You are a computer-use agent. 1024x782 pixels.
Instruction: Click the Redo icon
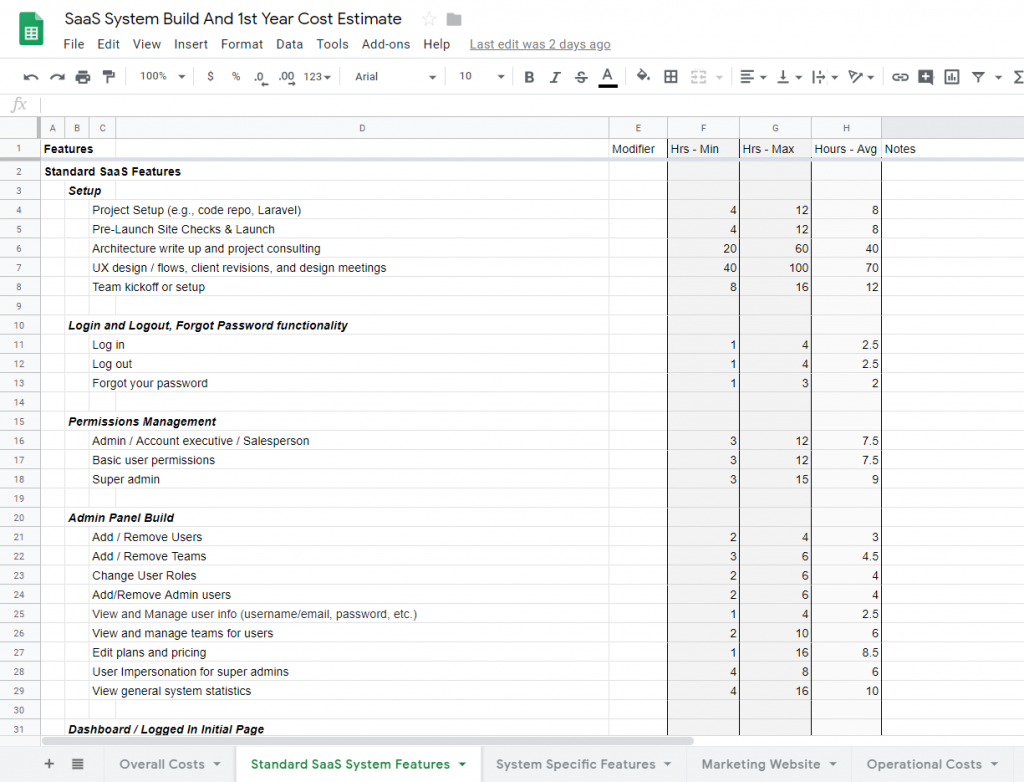click(57, 77)
